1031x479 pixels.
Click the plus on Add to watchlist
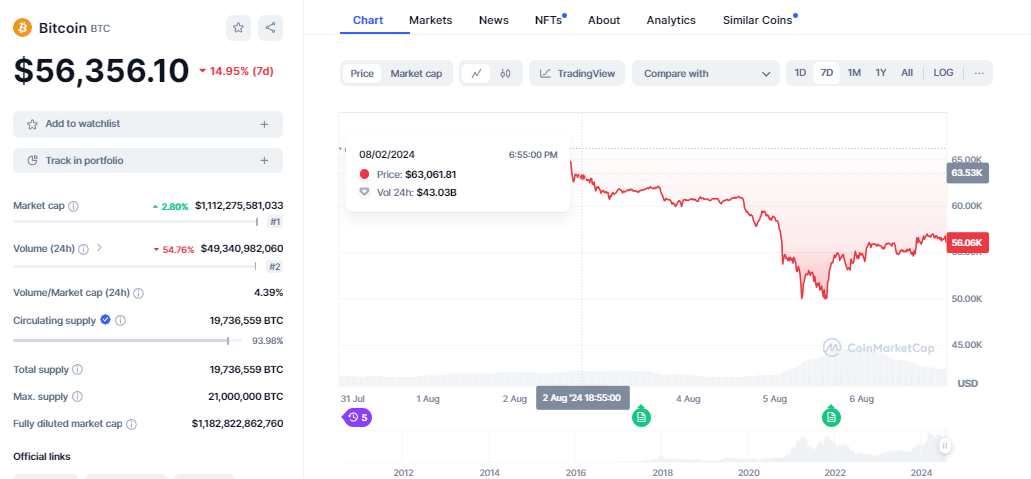point(264,124)
